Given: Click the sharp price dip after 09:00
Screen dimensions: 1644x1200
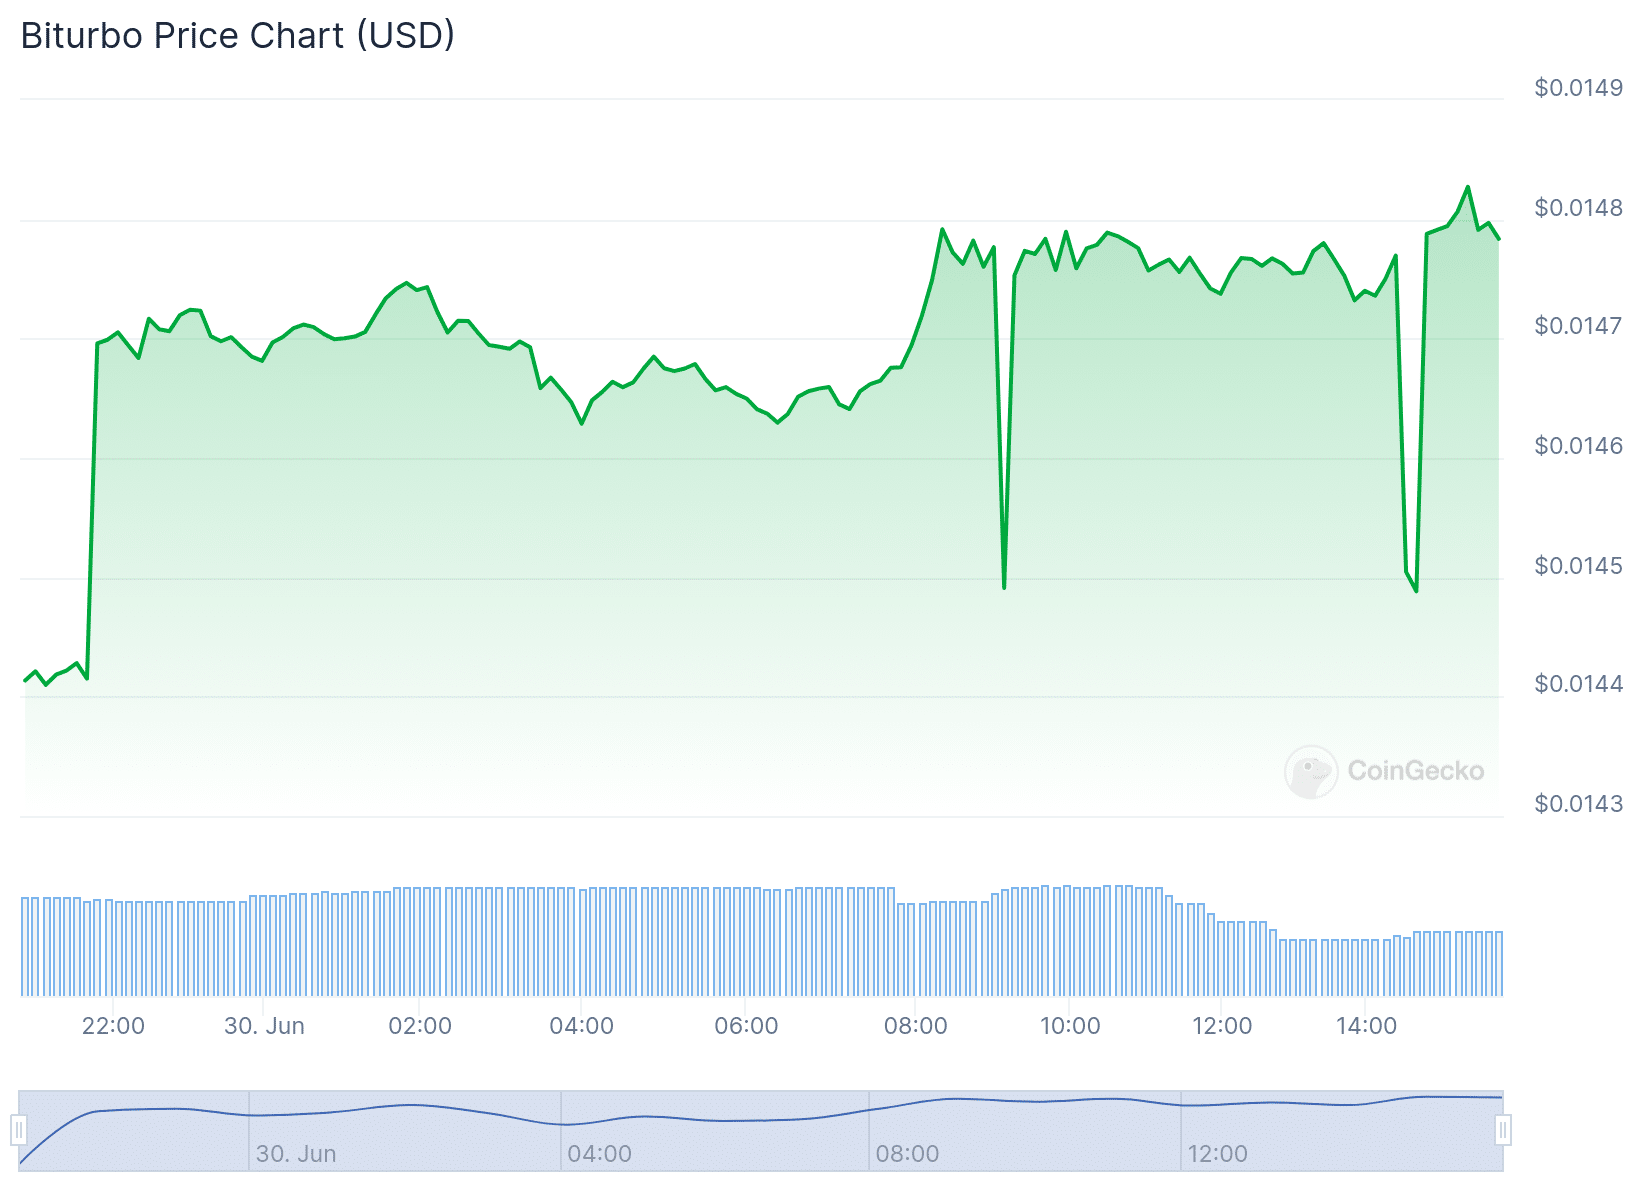Looking at the screenshot, I should click(x=1004, y=587).
